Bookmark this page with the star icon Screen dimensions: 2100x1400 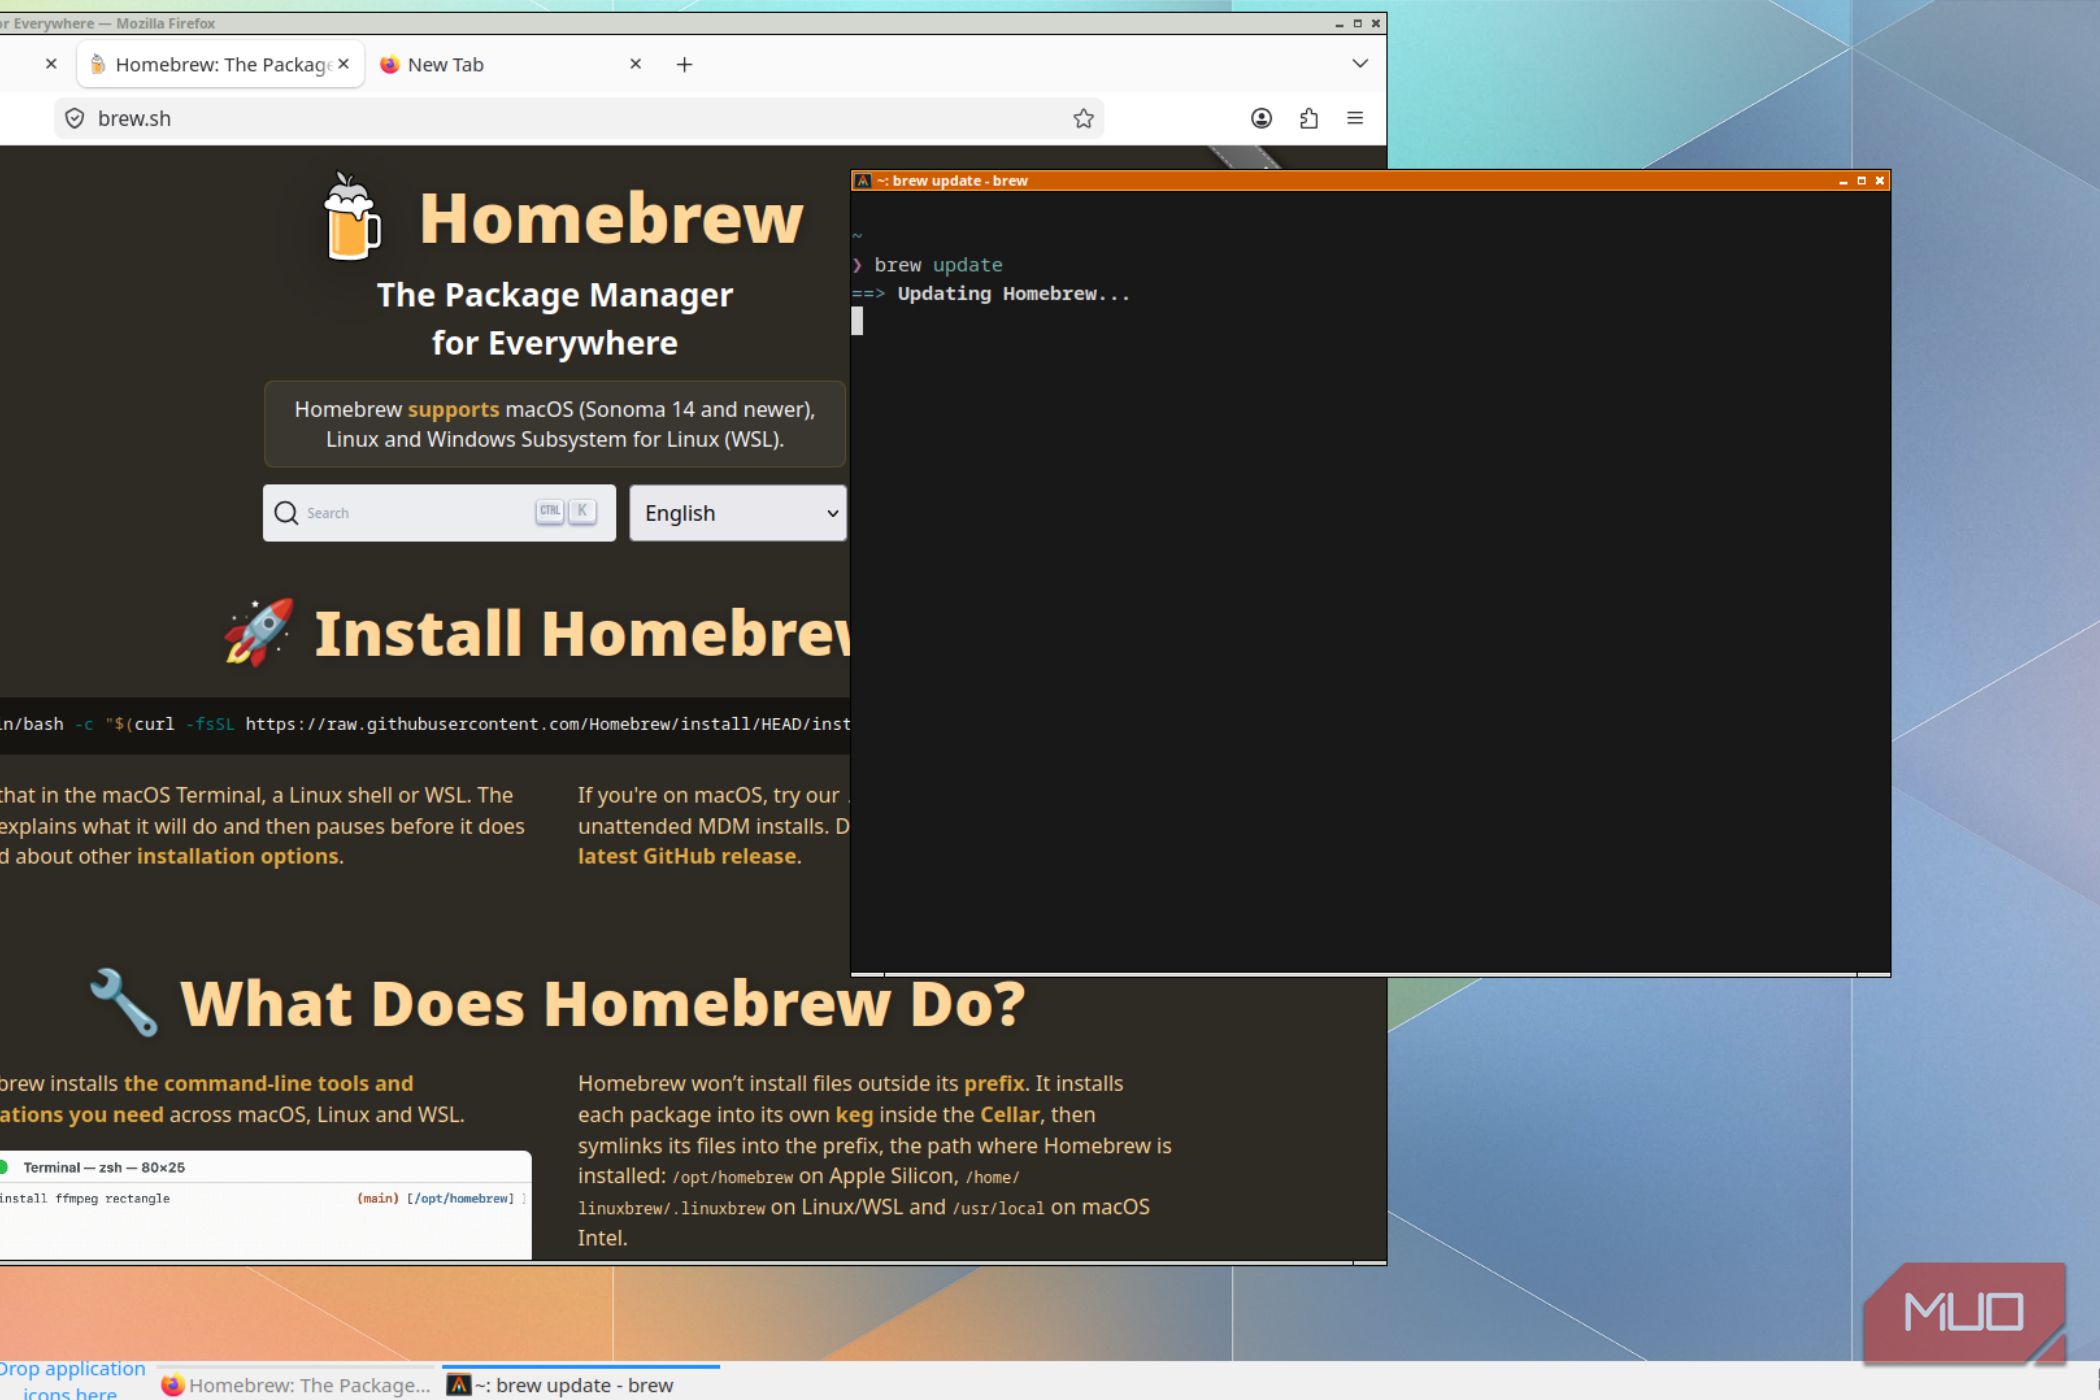1083,119
